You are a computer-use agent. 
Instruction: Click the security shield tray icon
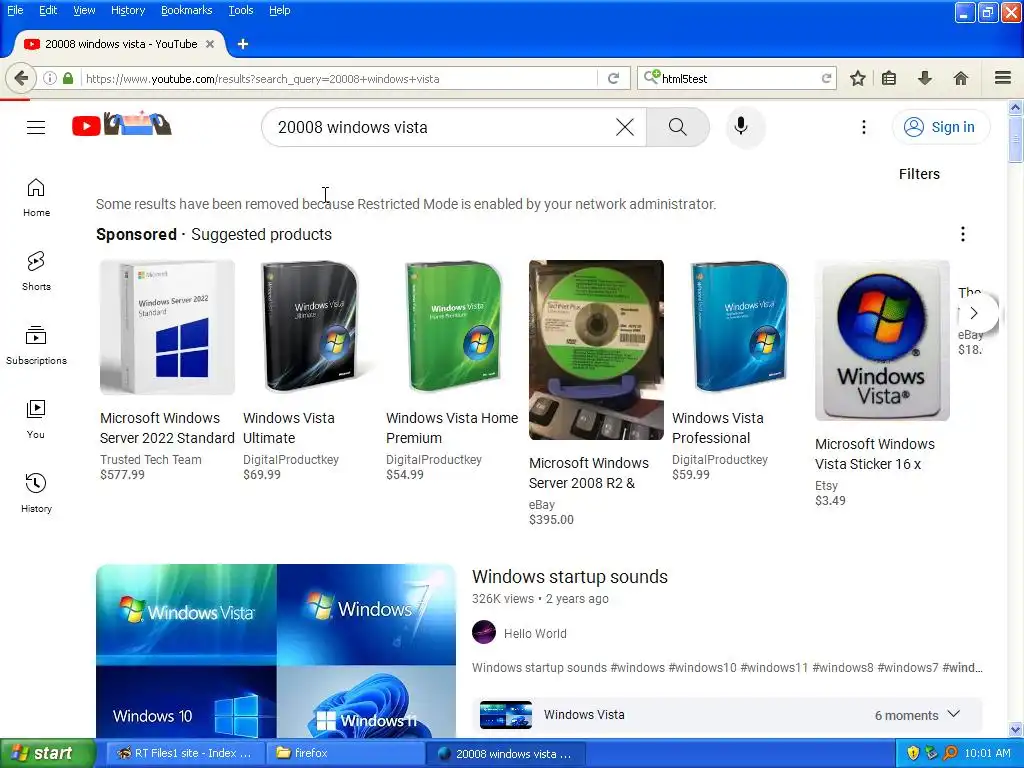[x=913, y=753]
